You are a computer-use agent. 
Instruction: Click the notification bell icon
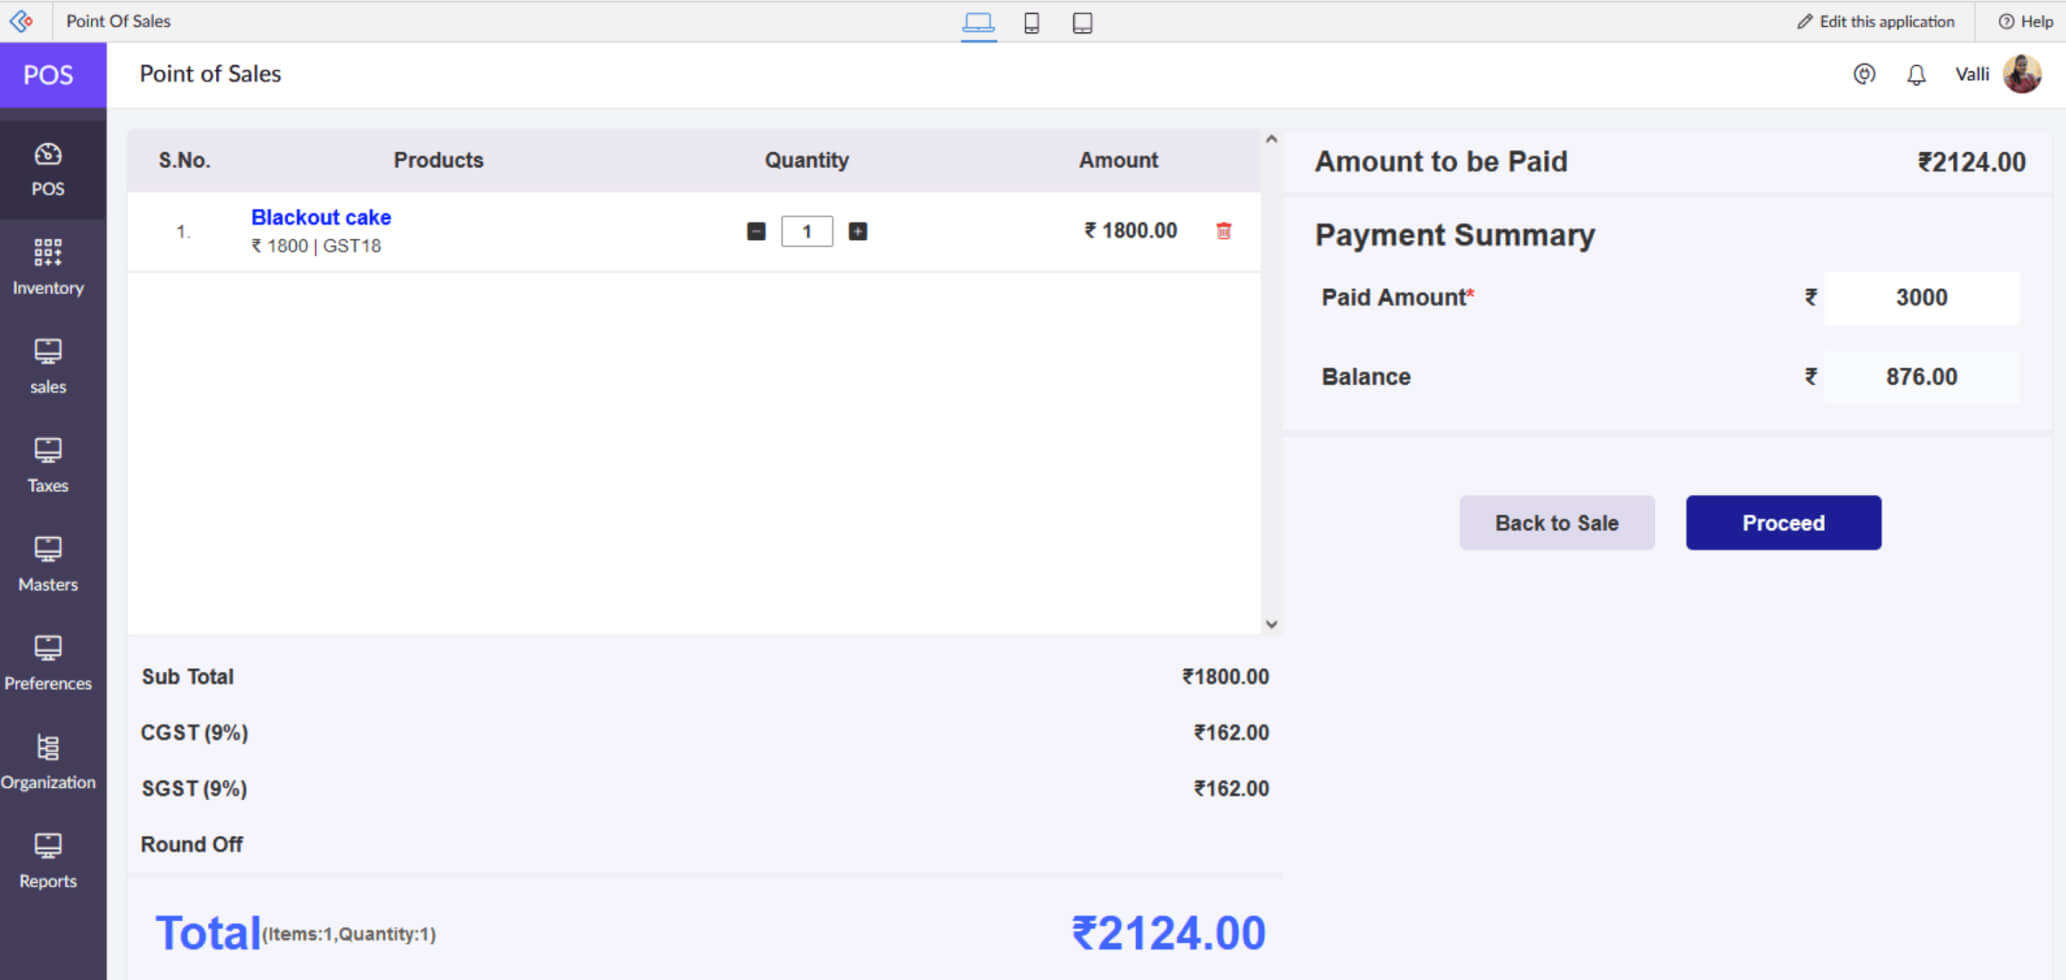(x=1917, y=74)
